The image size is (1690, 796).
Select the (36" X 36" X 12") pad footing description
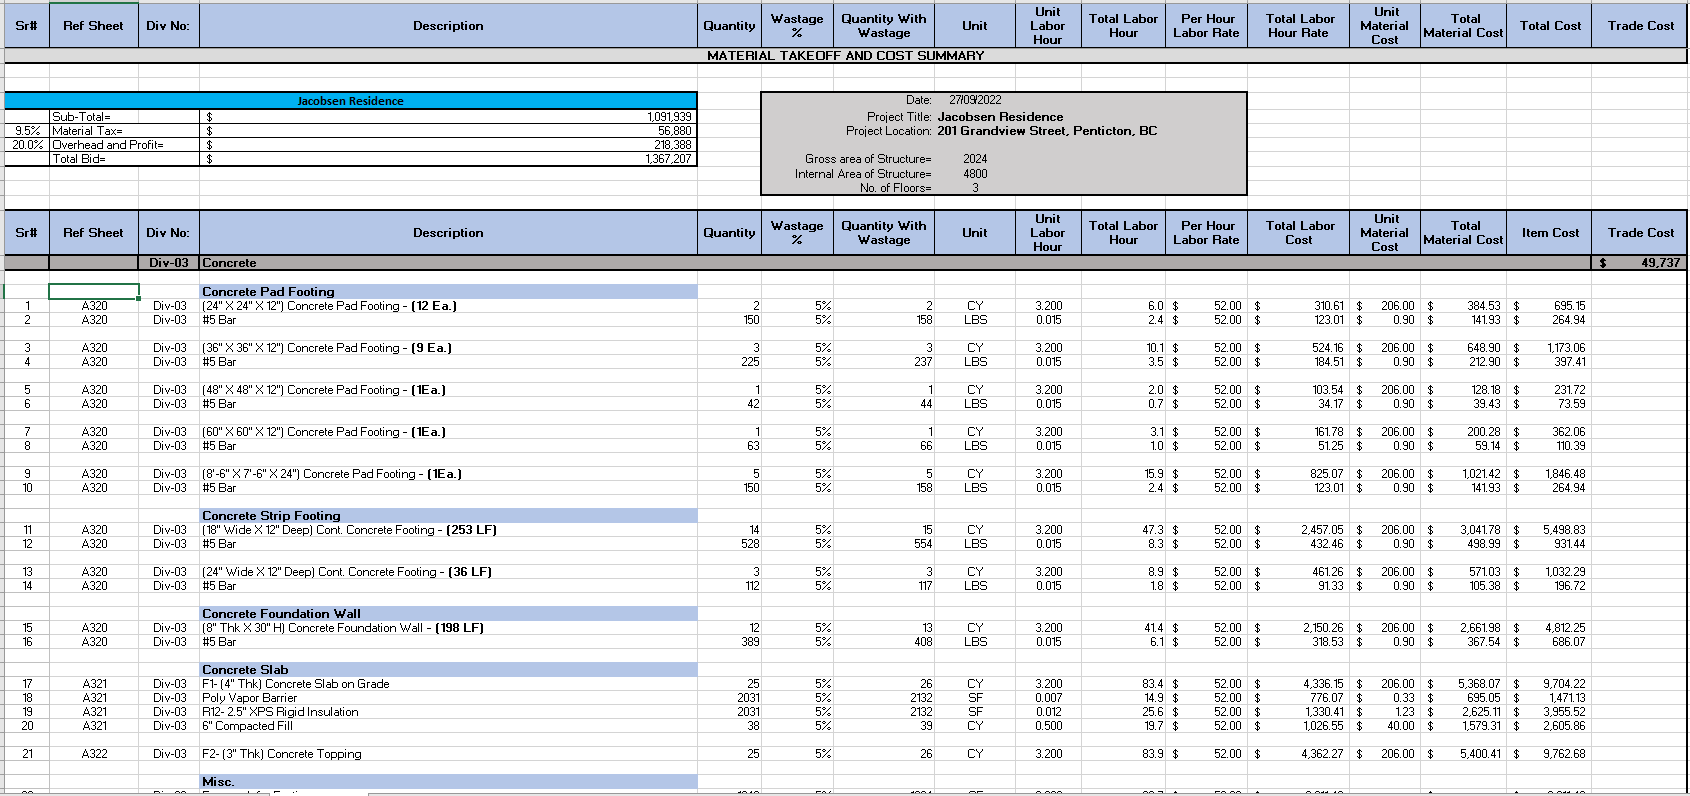point(327,348)
